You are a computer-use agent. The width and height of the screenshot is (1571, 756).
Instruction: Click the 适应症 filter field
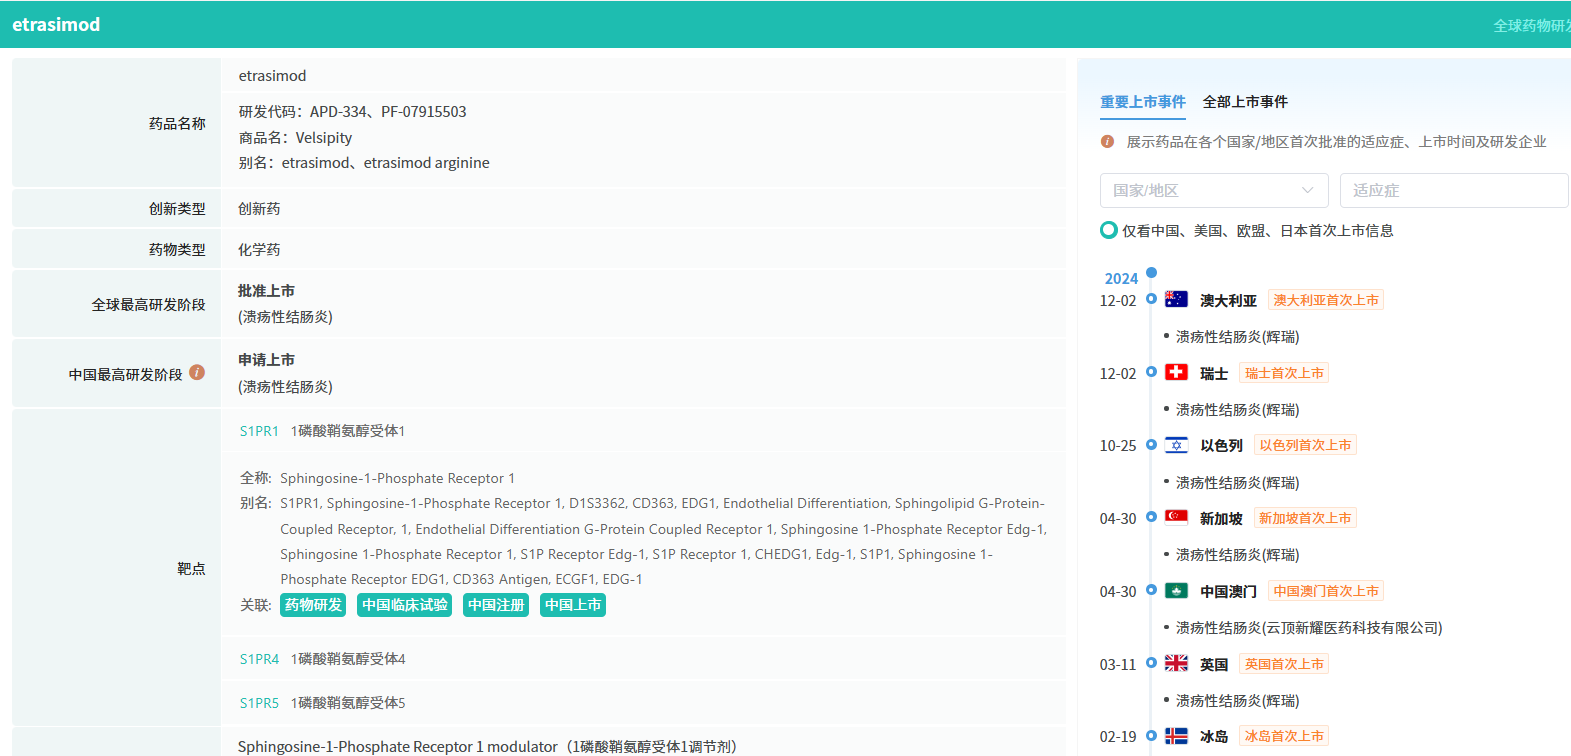(1453, 190)
